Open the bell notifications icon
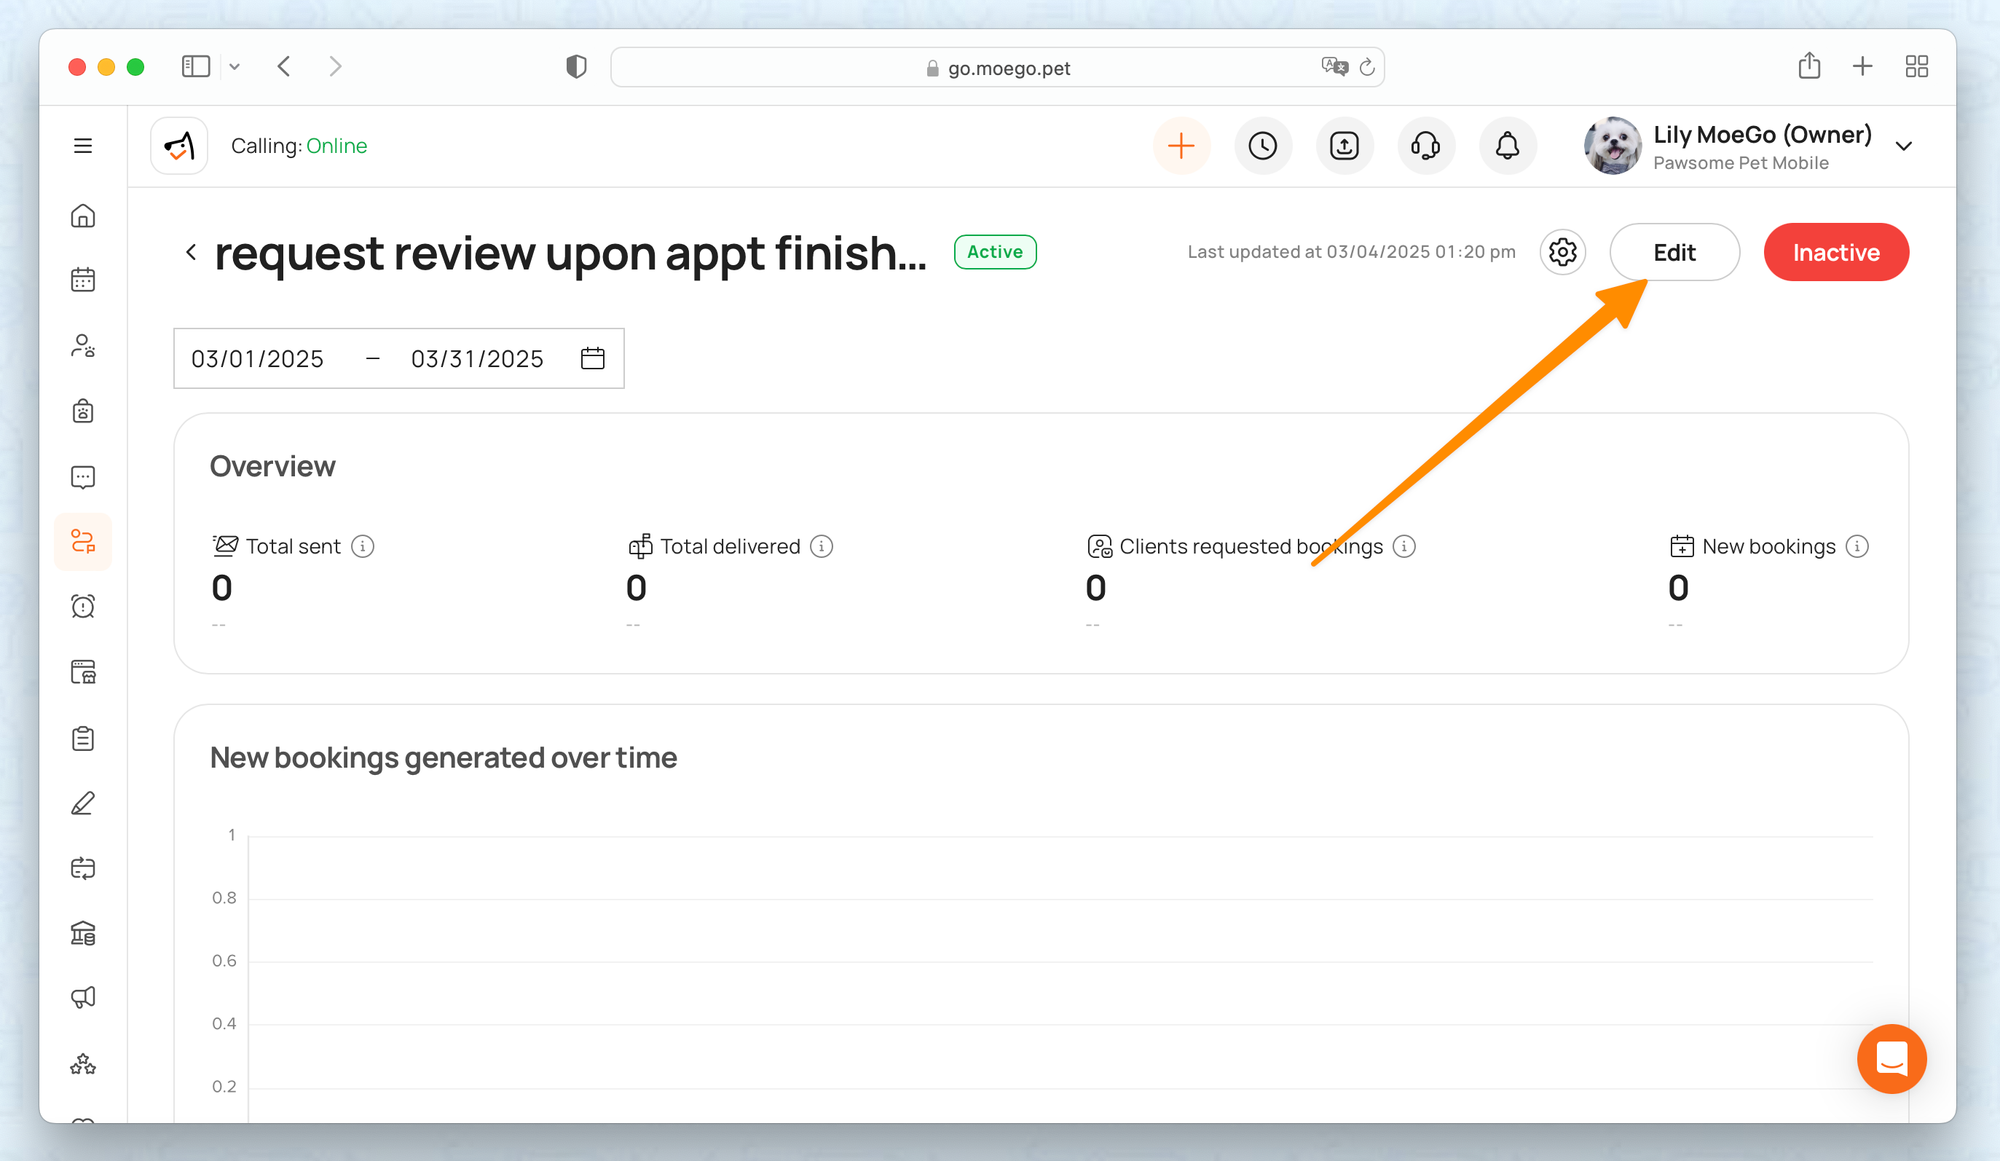The height and width of the screenshot is (1161, 2000). pyautogui.click(x=1507, y=146)
